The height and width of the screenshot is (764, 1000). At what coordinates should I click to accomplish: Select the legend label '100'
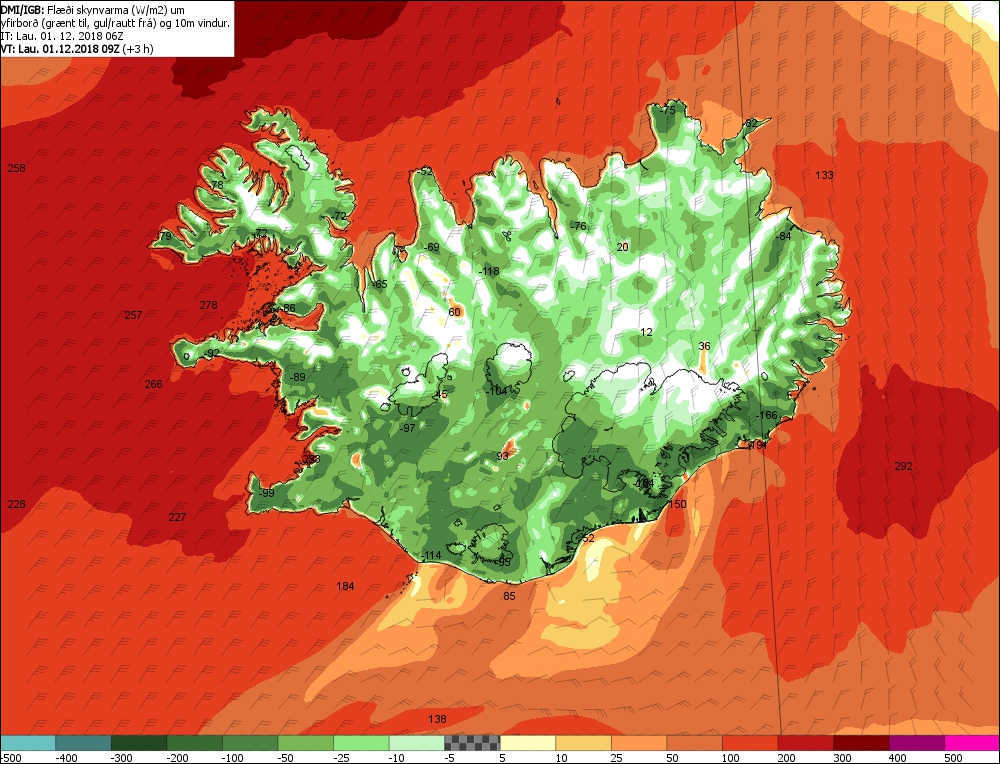(x=732, y=758)
